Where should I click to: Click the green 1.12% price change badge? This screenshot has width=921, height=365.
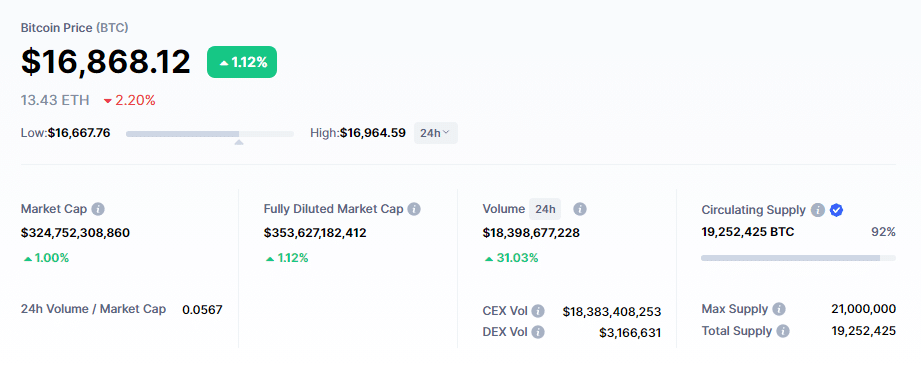242,62
